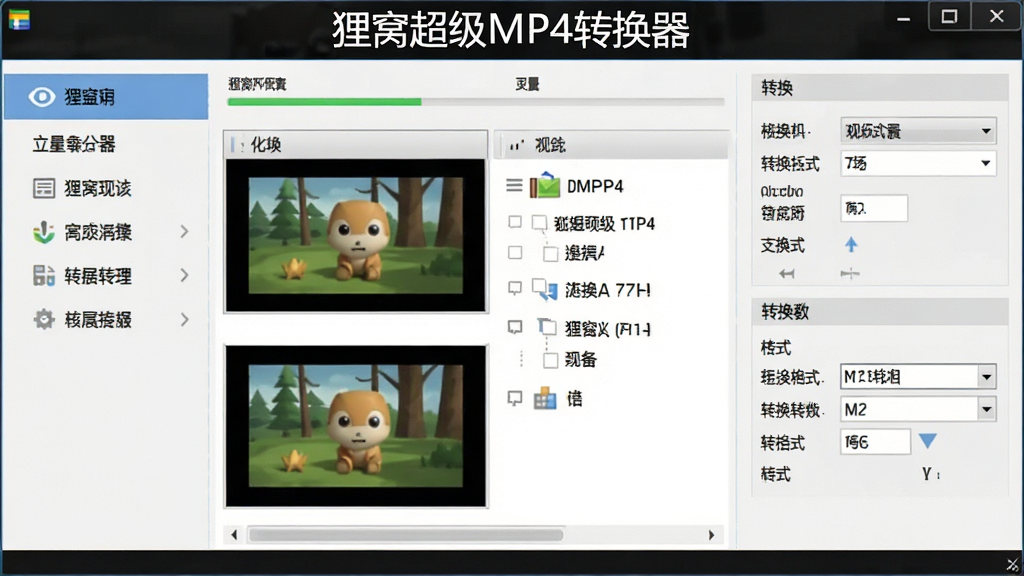Toggle the checkbox beside 观备

pyautogui.click(x=551, y=360)
